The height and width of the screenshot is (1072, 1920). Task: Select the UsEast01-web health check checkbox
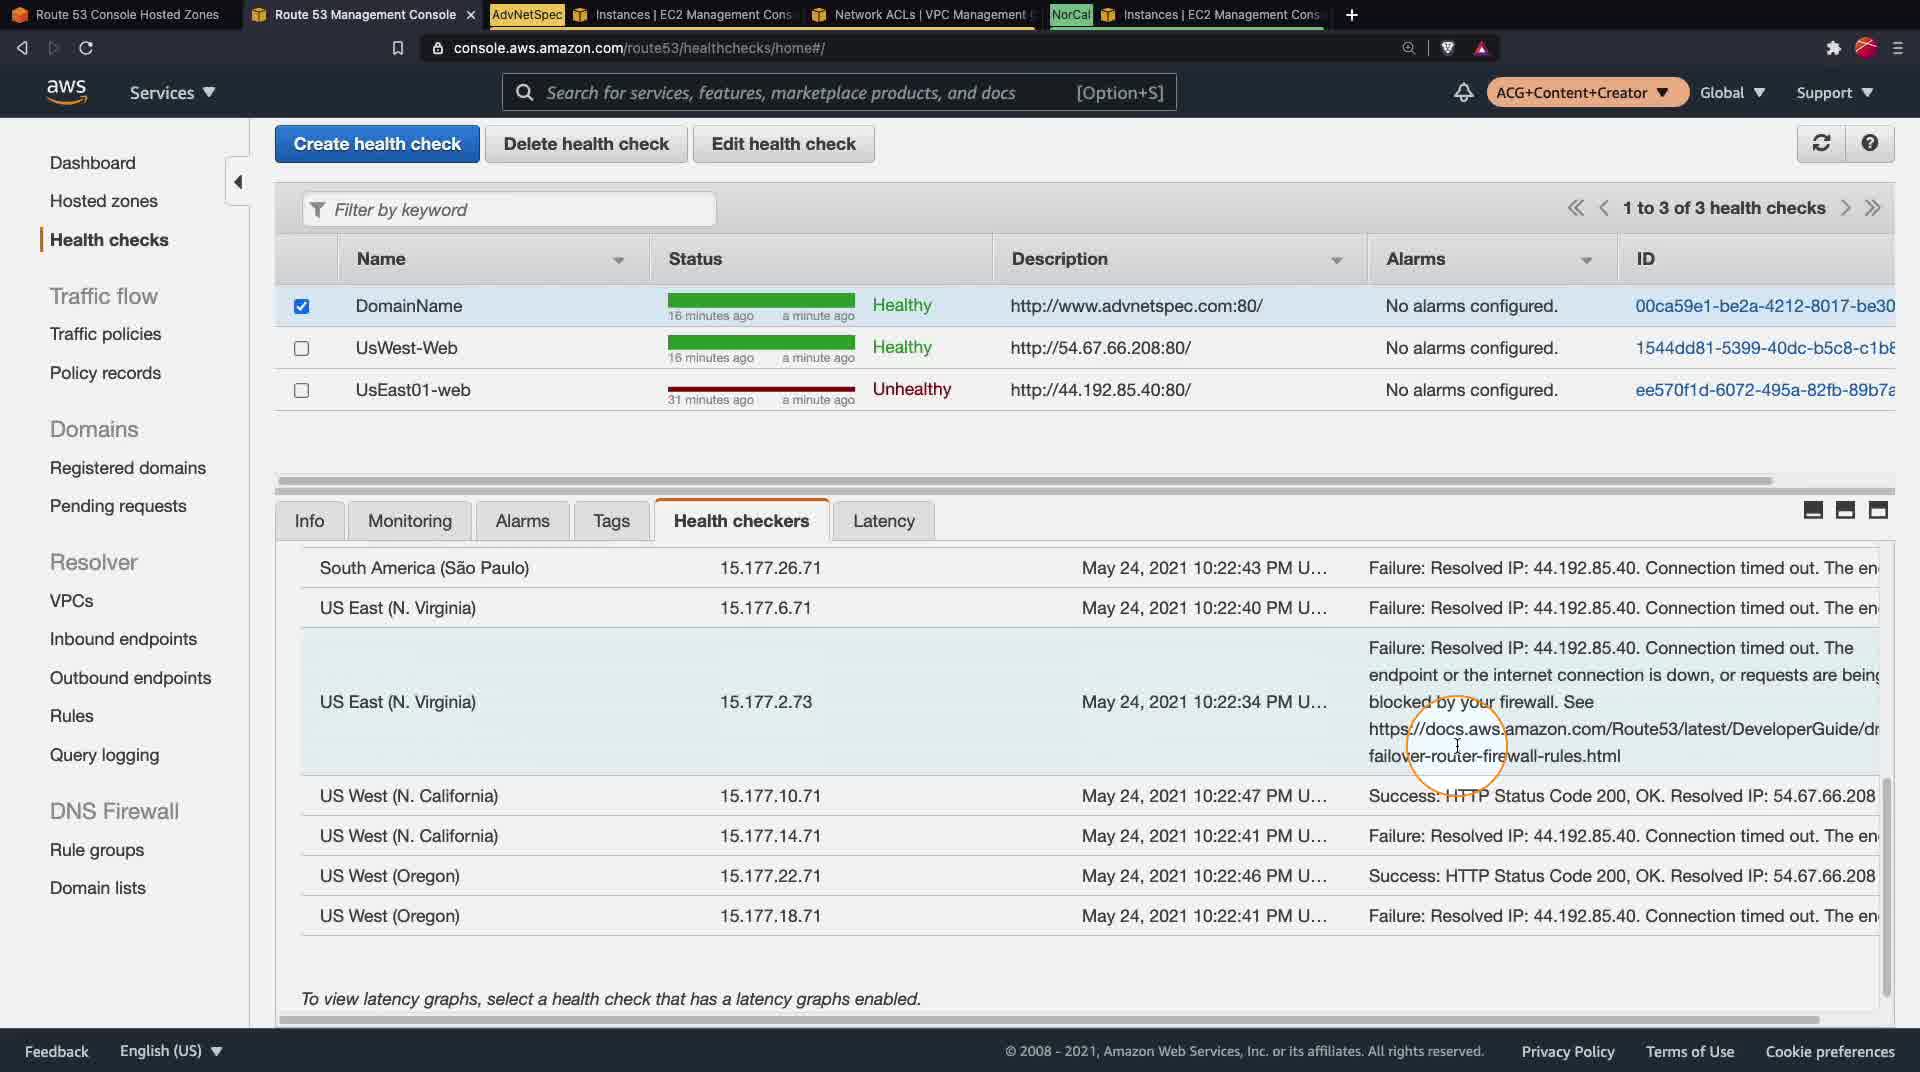[301, 390]
